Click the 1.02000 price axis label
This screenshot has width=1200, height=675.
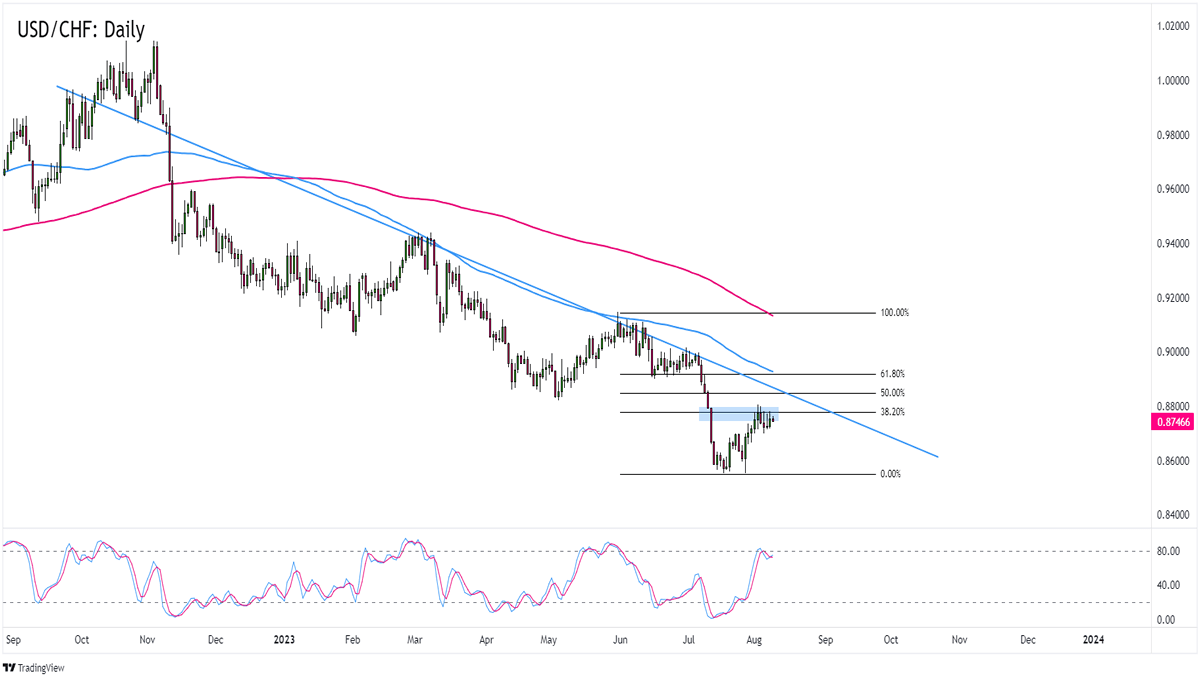[x=1167, y=25]
